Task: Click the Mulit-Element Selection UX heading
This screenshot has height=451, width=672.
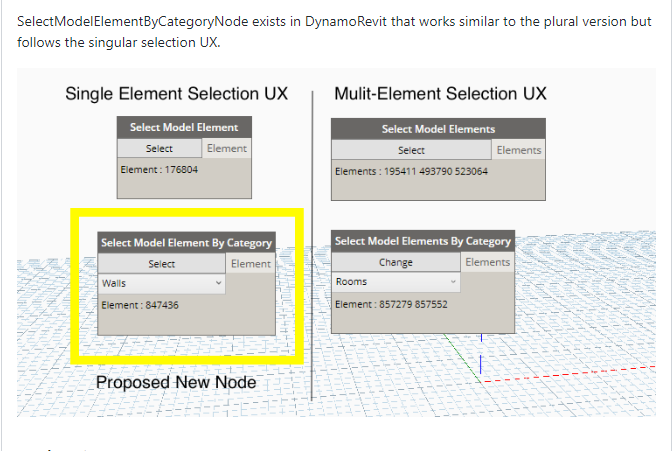Action: click(x=441, y=93)
